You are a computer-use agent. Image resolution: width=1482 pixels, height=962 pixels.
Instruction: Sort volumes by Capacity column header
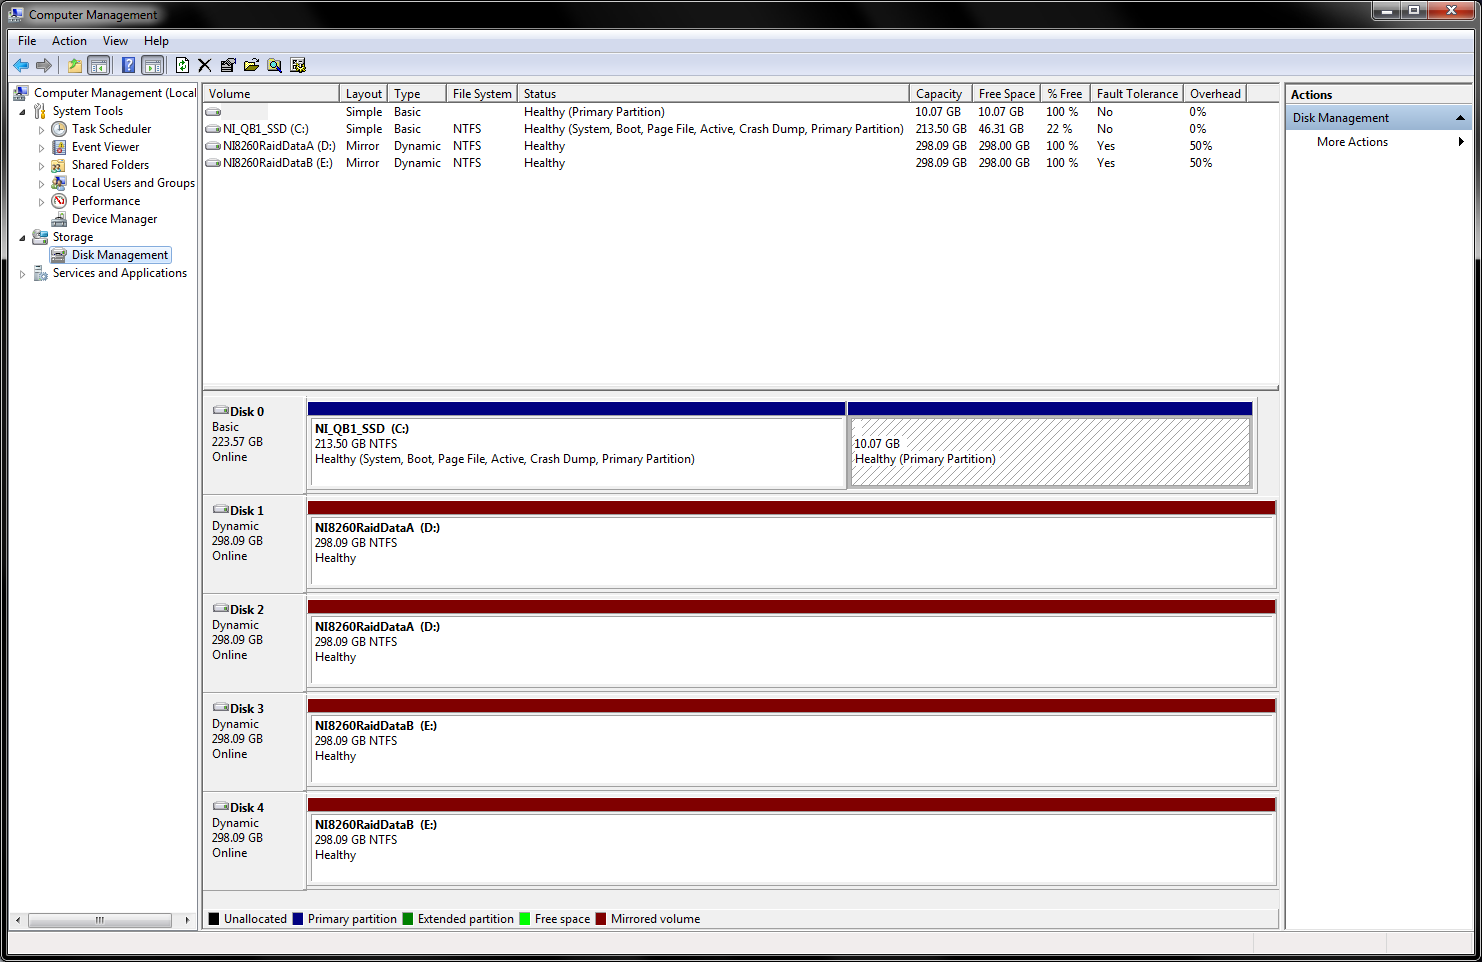[940, 94]
